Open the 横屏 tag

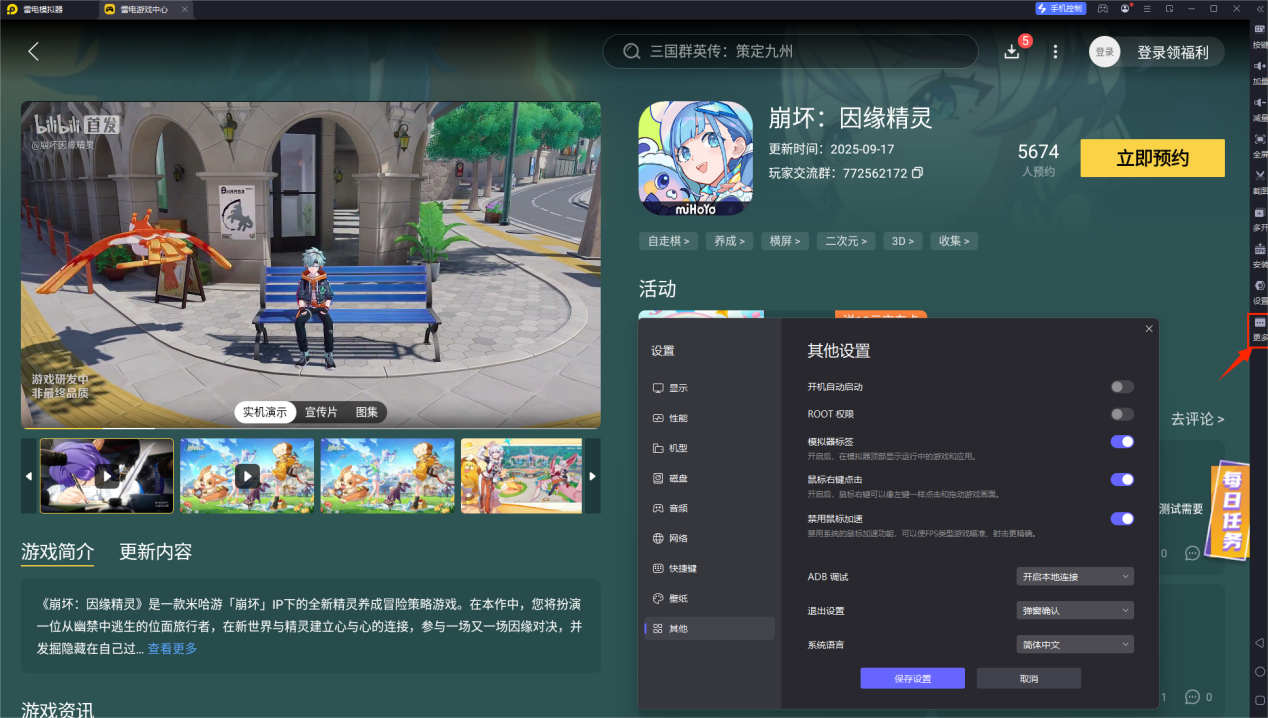point(785,241)
